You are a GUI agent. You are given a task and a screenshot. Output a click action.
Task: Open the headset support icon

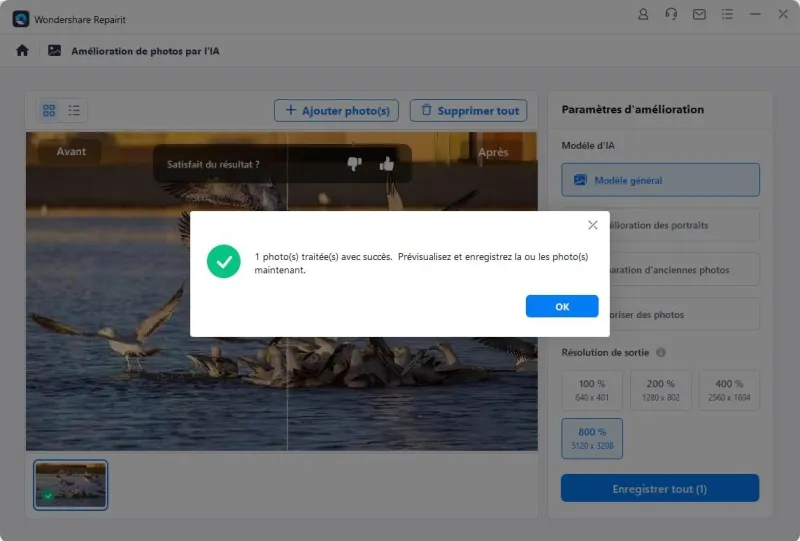pyautogui.click(x=671, y=15)
